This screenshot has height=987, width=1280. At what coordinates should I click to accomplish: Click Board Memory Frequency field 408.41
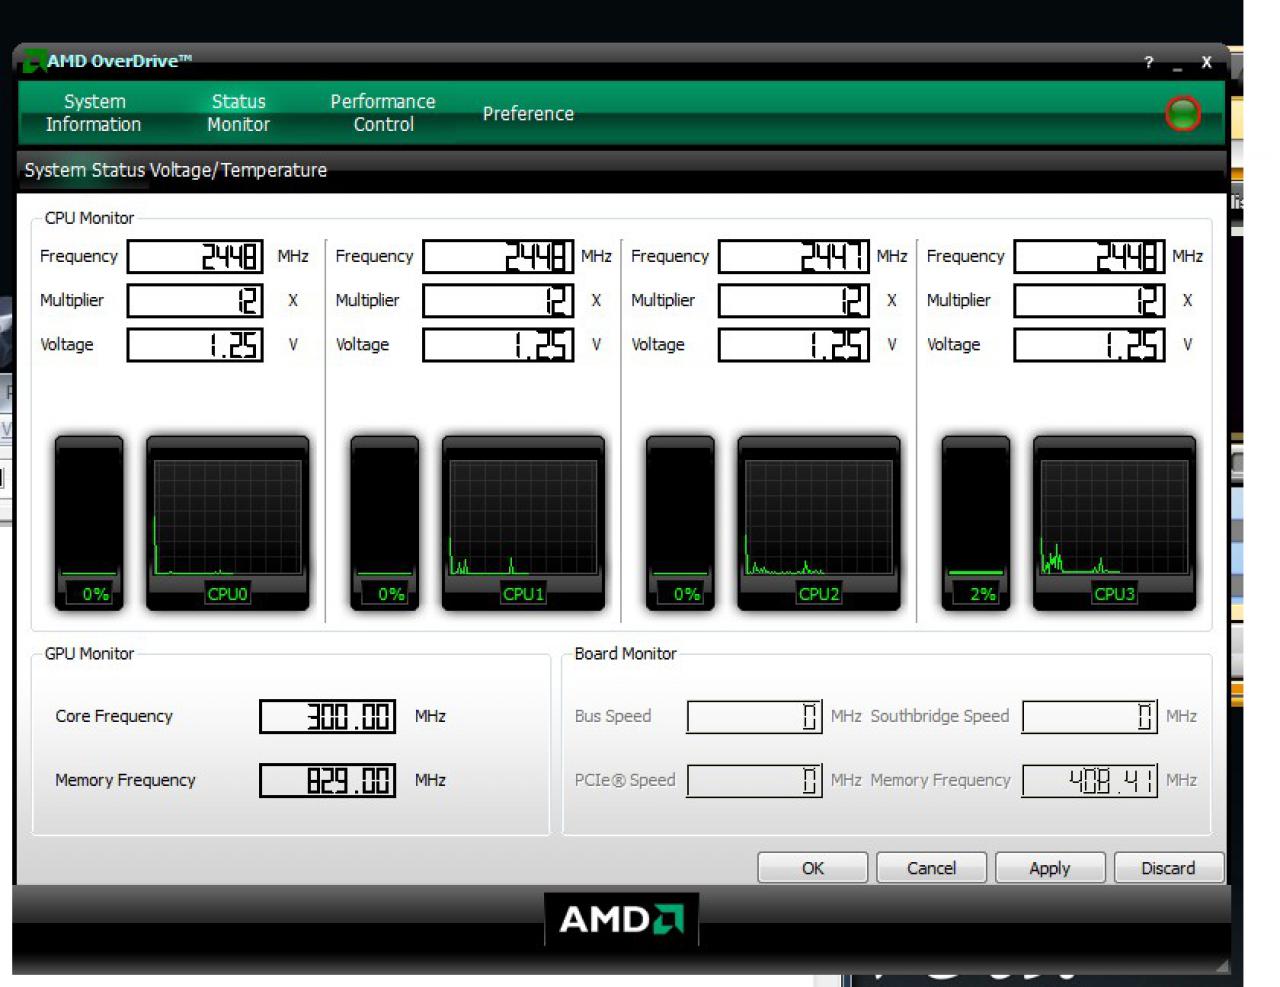1090,780
